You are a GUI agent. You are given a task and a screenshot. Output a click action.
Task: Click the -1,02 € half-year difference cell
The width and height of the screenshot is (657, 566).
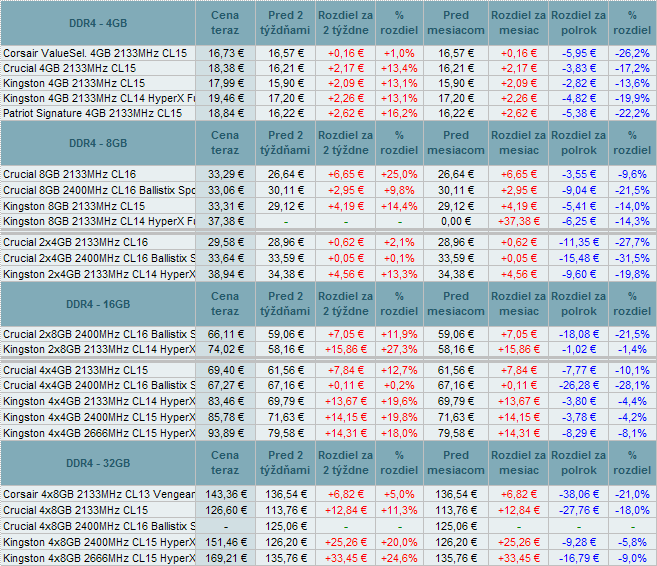click(579, 349)
